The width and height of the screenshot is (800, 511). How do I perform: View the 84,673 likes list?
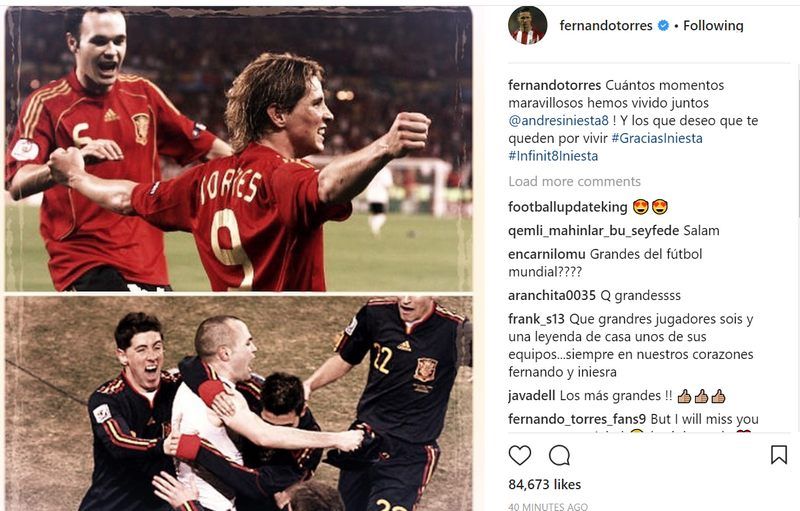544,484
